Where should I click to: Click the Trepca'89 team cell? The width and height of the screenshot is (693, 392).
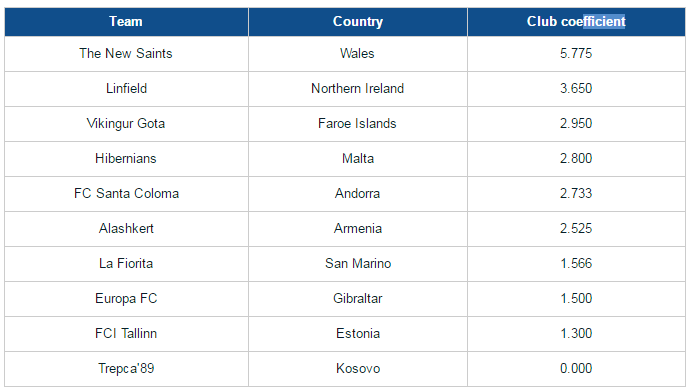coord(126,369)
